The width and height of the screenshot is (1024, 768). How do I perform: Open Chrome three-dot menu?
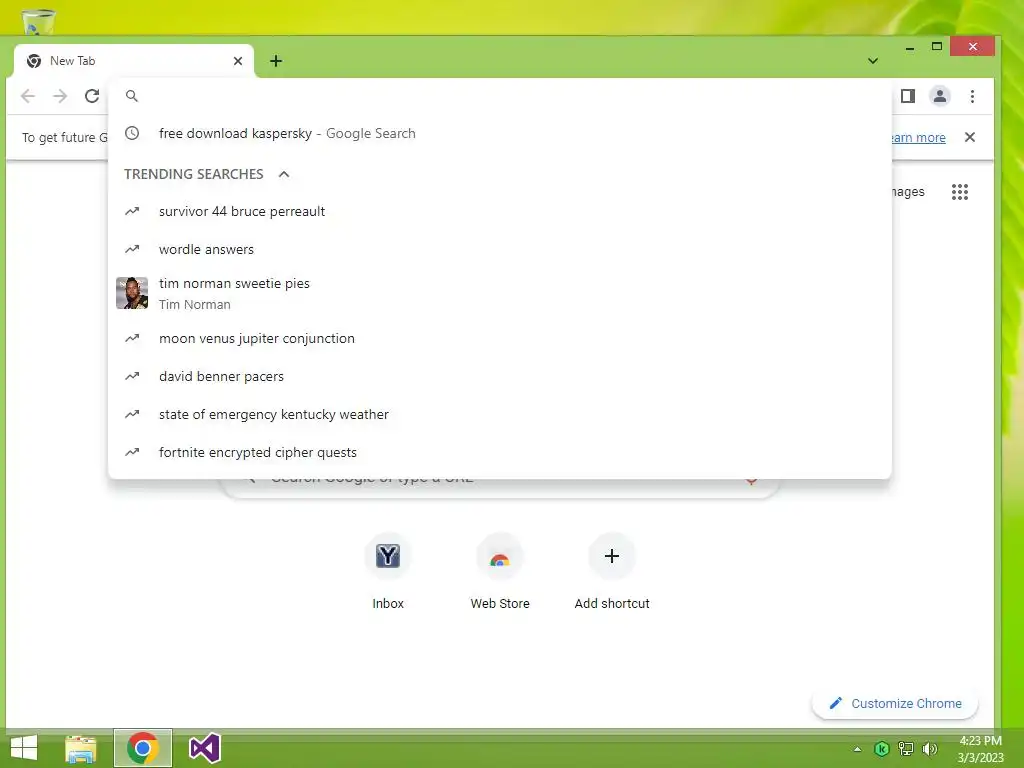pyautogui.click(x=972, y=96)
